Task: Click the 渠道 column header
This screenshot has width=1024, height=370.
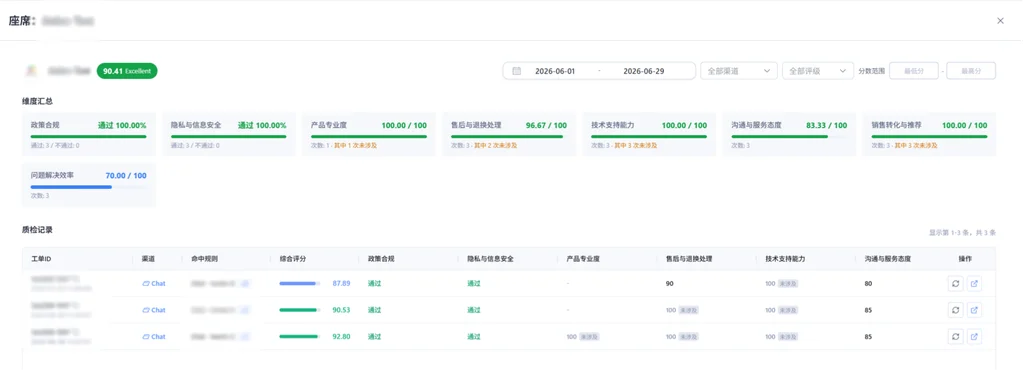Action: pyautogui.click(x=148, y=259)
